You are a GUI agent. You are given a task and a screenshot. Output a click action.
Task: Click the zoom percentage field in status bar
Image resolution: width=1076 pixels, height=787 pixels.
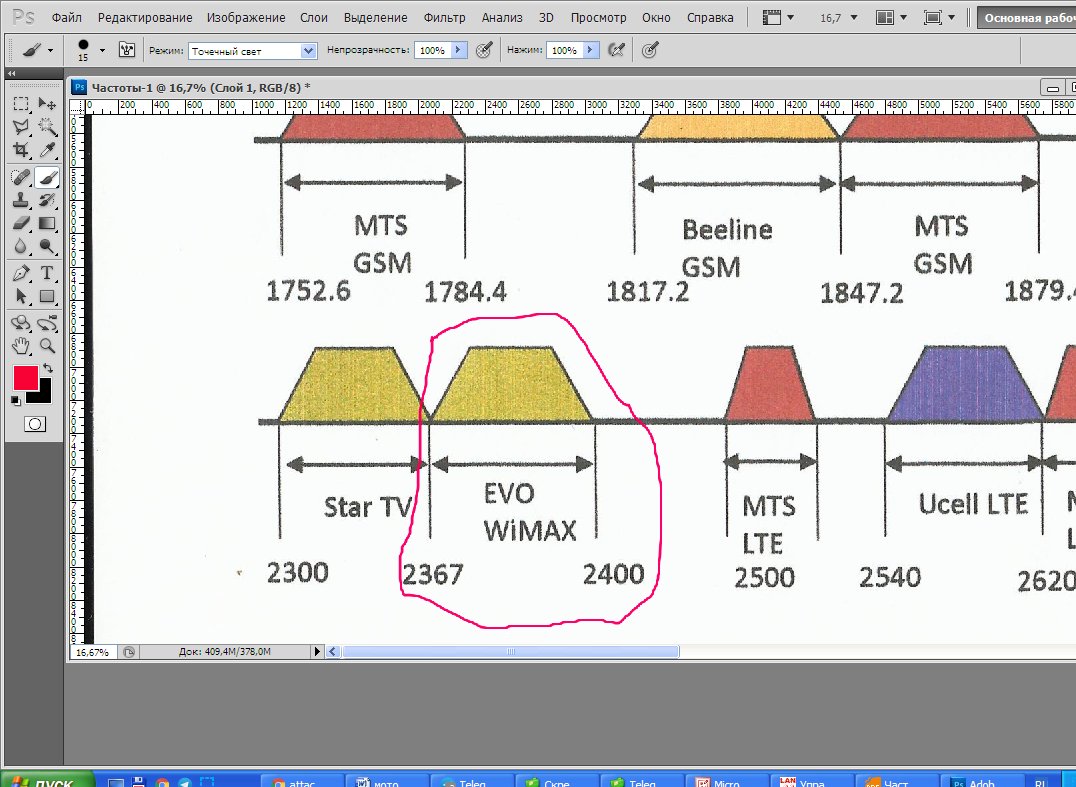[94, 652]
